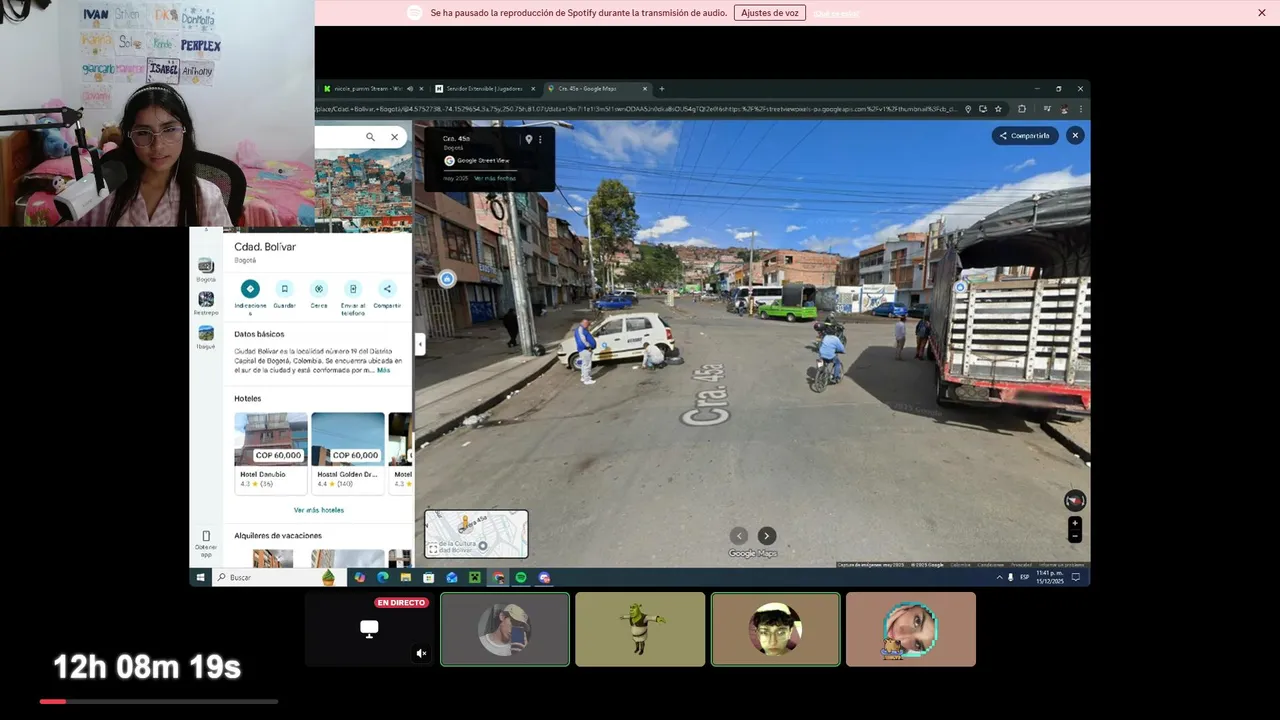Click Ver más hoteles link
Image resolution: width=1280 pixels, height=720 pixels.
[319, 510]
